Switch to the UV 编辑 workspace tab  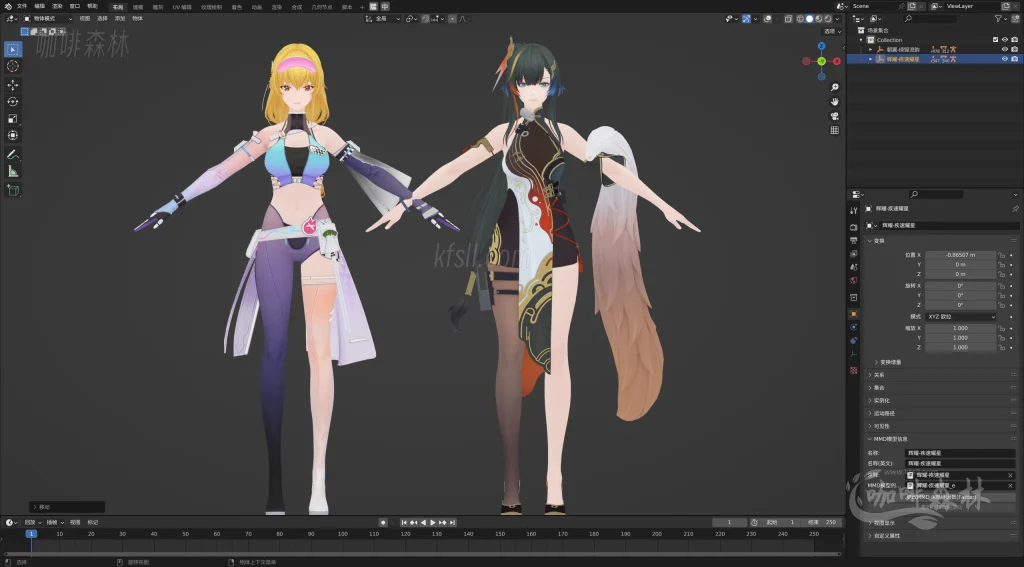182,7
